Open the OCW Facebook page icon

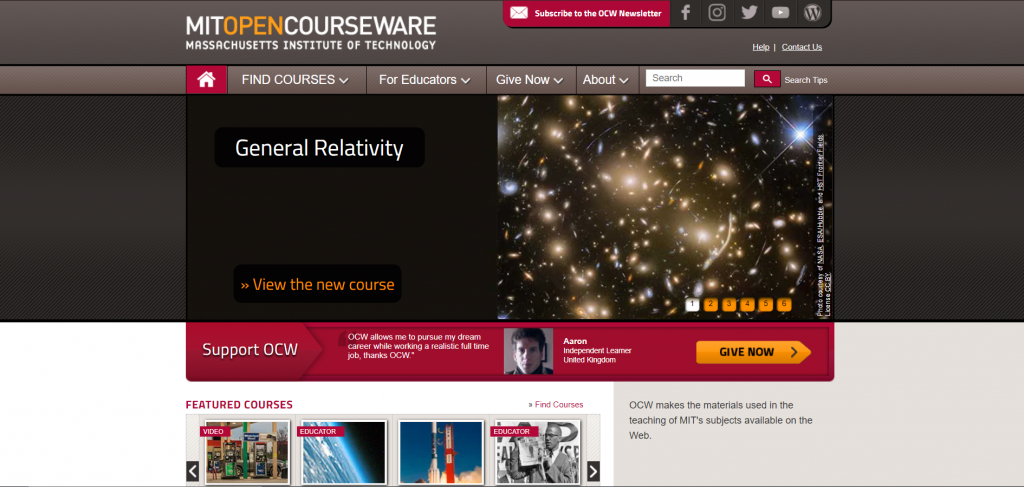point(686,12)
